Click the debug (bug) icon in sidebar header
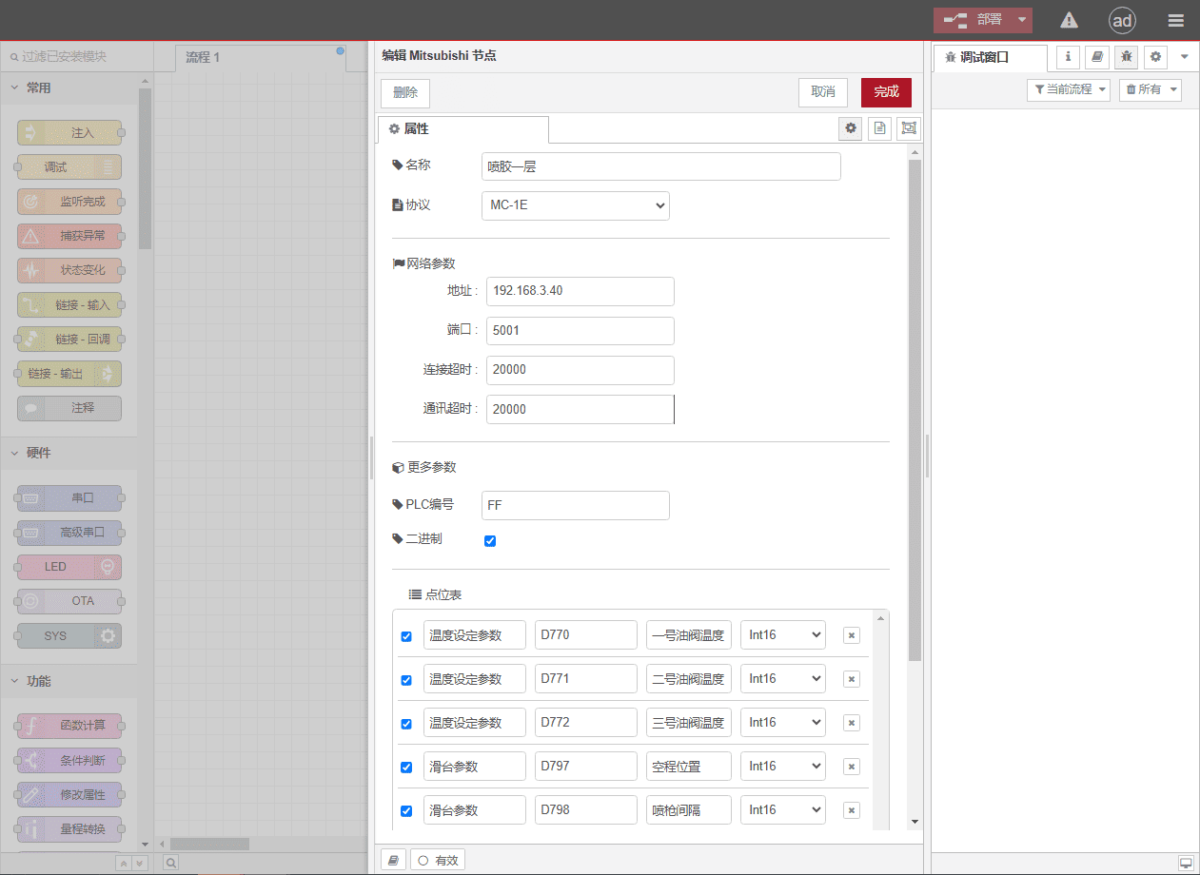The width and height of the screenshot is (1200, 875). pyautogui.click(x=1126, y=57)
